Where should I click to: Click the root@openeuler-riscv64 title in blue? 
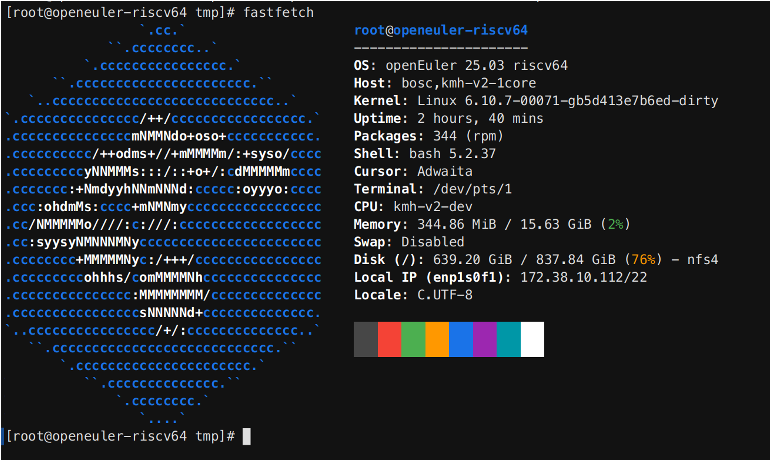coord(441,30)
